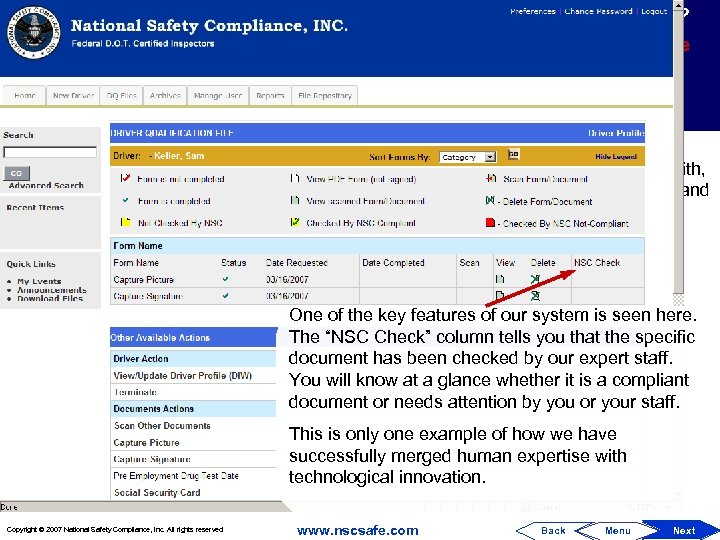
Task: Click the Not Checked By NSC legend icon
Action: pos(125,222)
